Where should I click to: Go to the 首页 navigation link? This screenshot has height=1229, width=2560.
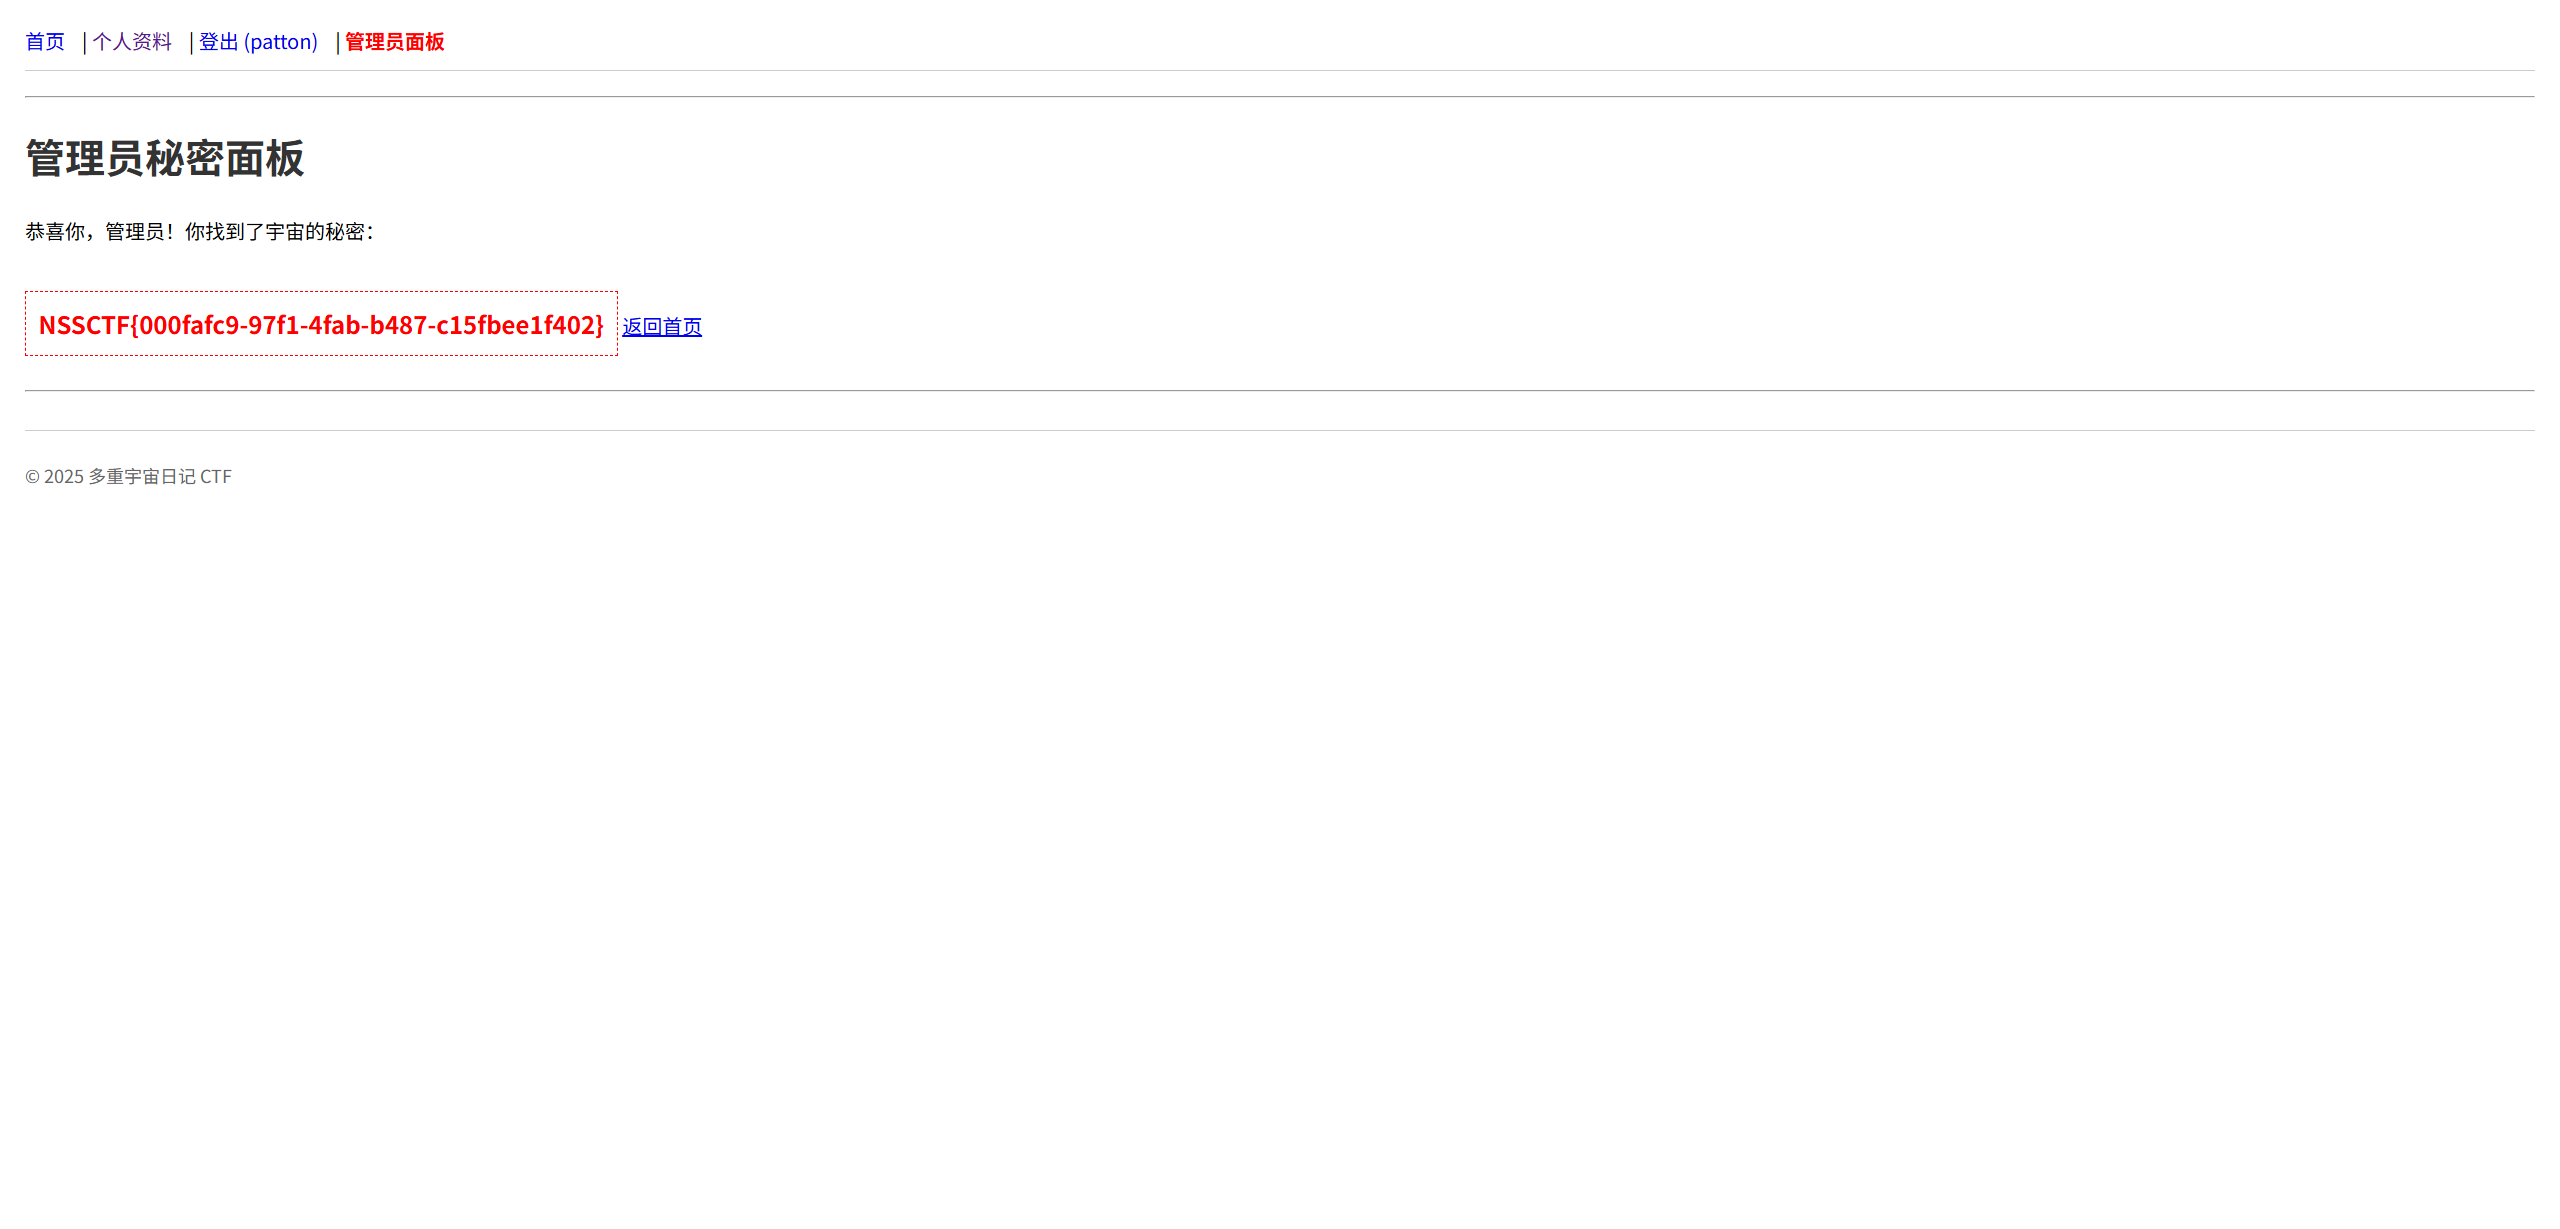[x=45, y=42]
